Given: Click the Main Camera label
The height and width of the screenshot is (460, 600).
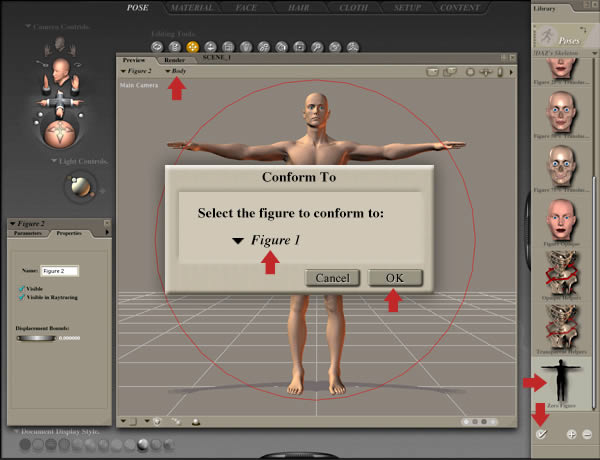Looking at the screenshot, I should 139,85.
